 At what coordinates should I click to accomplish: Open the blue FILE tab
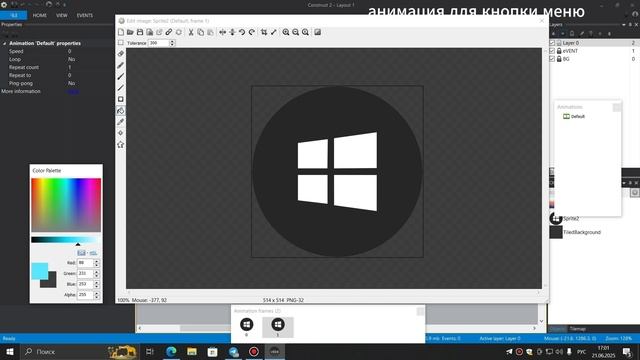[13, 16]
